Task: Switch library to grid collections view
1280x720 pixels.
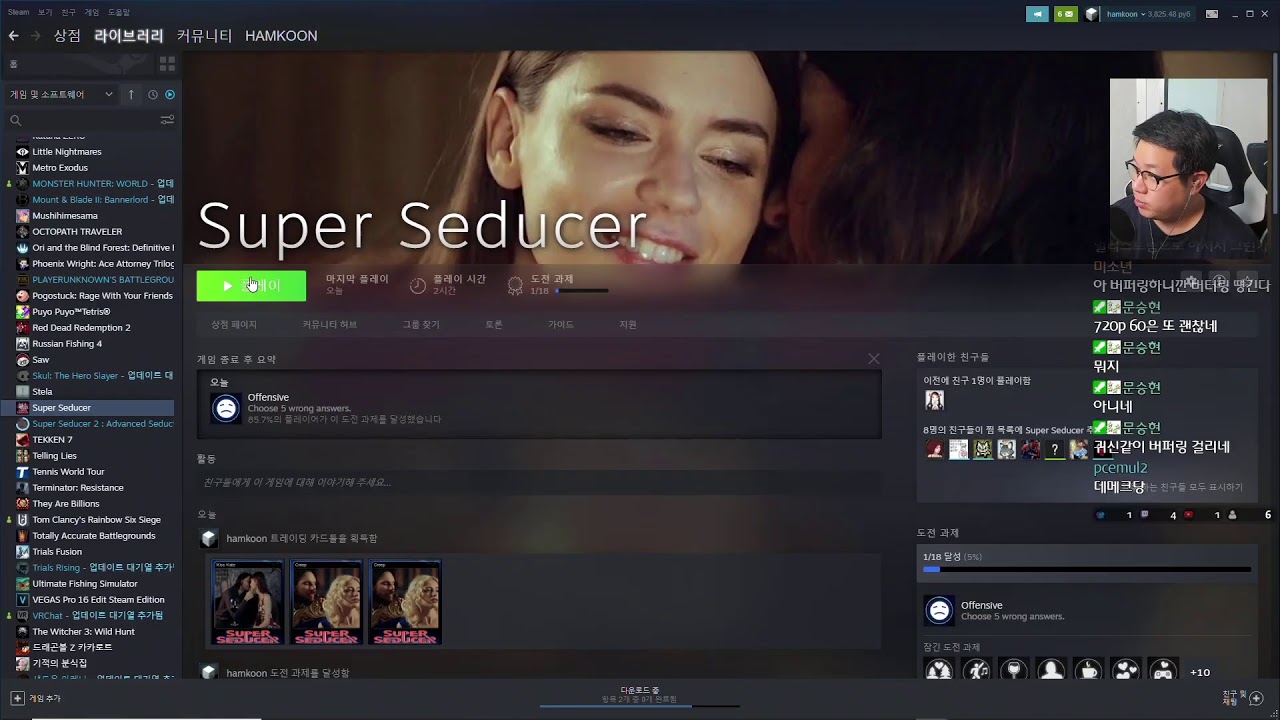Action: (x=167, y=64)
